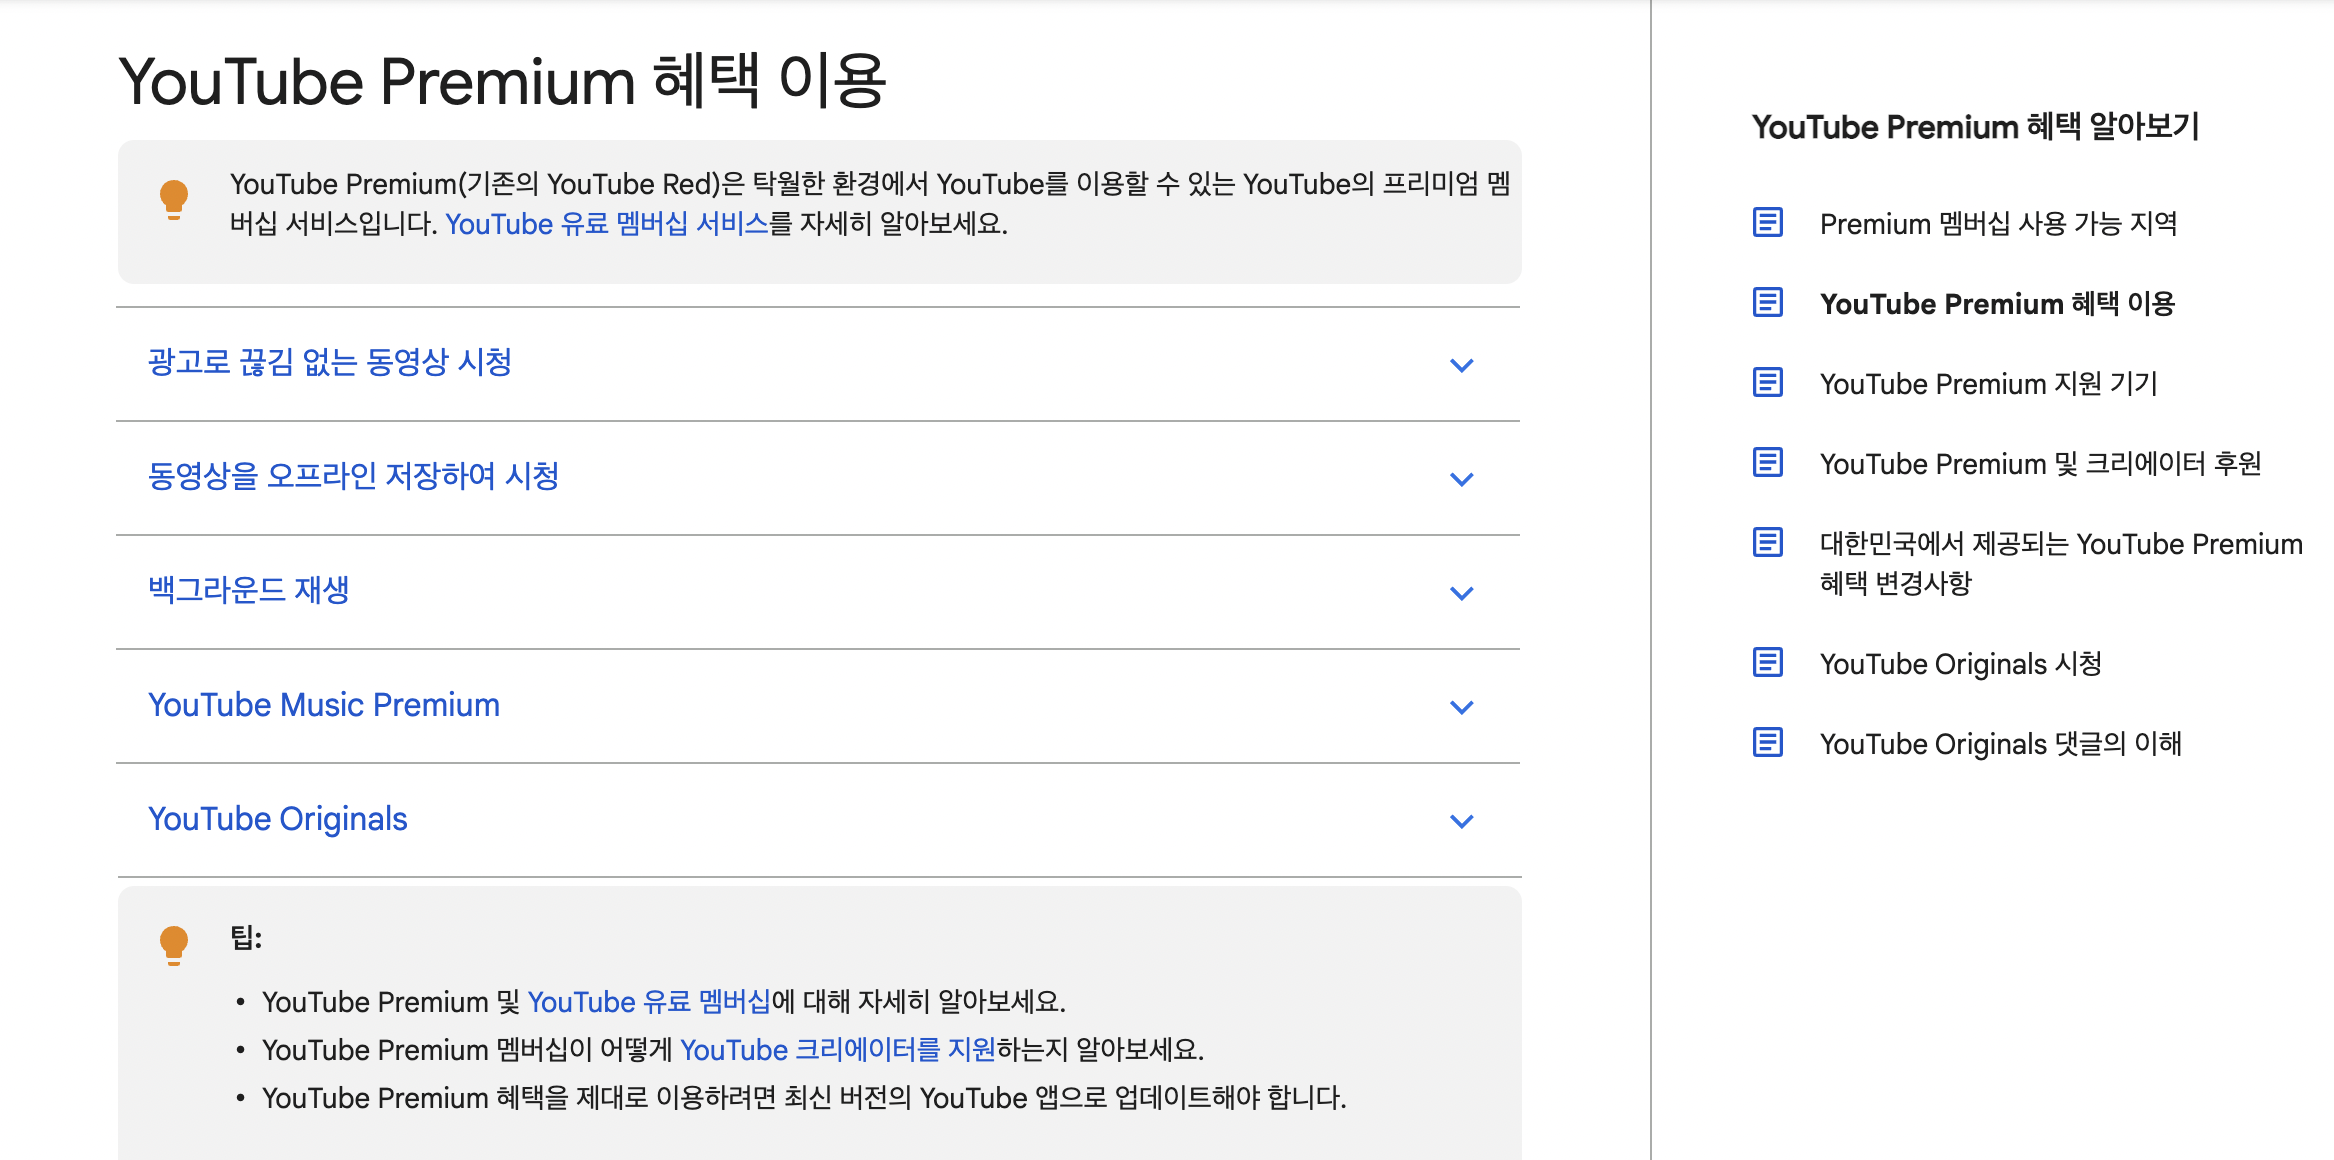The width and height of the screenshot is (2334, 1160).
Task: Click article icon beside YouTube Originals 시청
Action: click(1767, 662)
